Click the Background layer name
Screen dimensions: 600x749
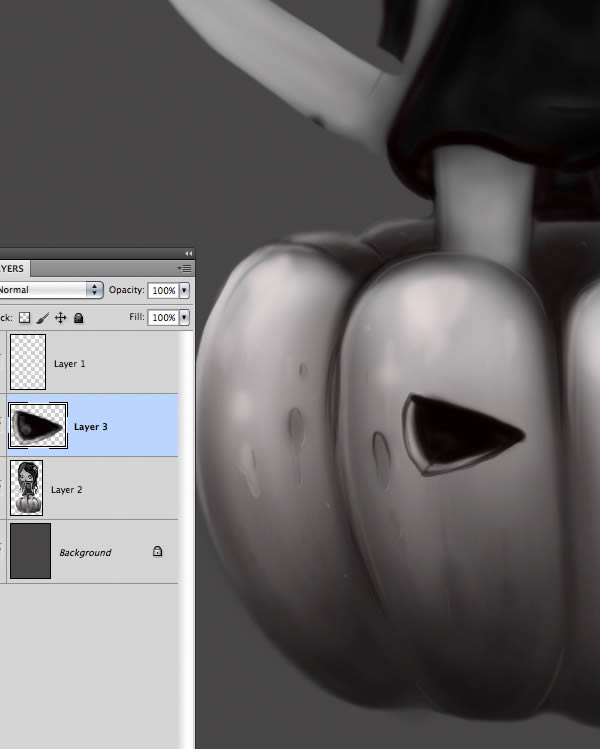pyautogui.click(x=85, y=553)
